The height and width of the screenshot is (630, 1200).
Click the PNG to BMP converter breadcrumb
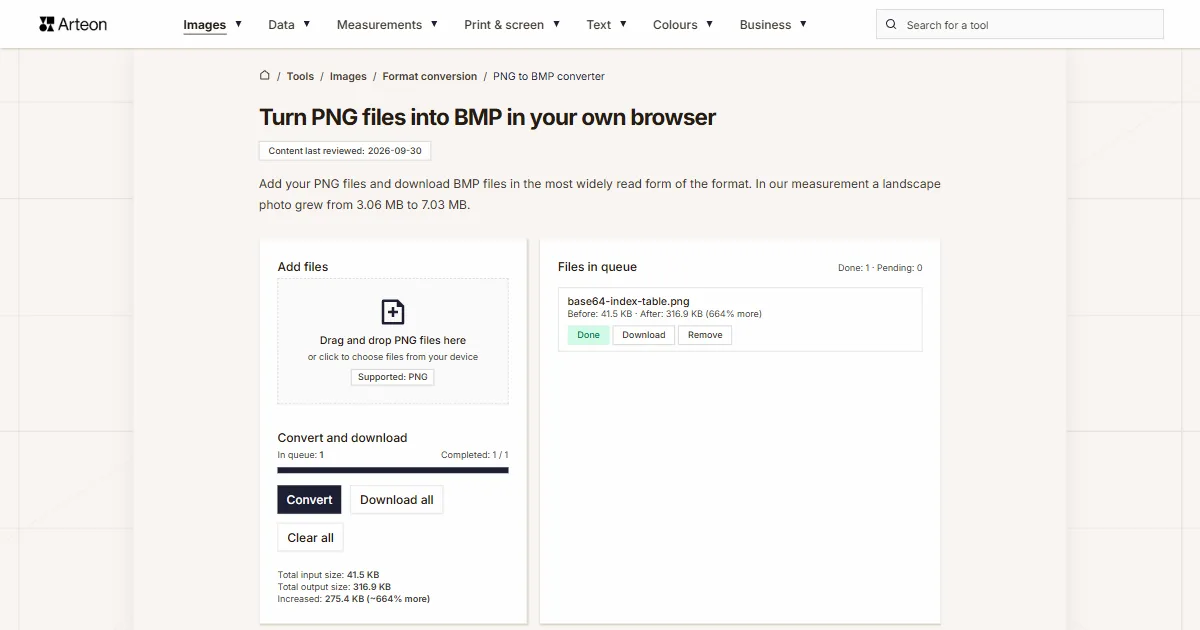(549, 76)
